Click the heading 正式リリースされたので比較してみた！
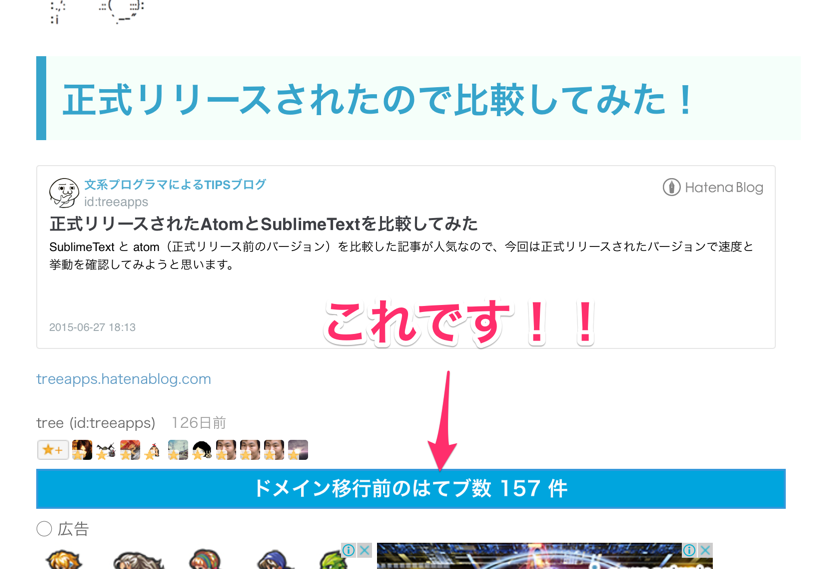 379,99
